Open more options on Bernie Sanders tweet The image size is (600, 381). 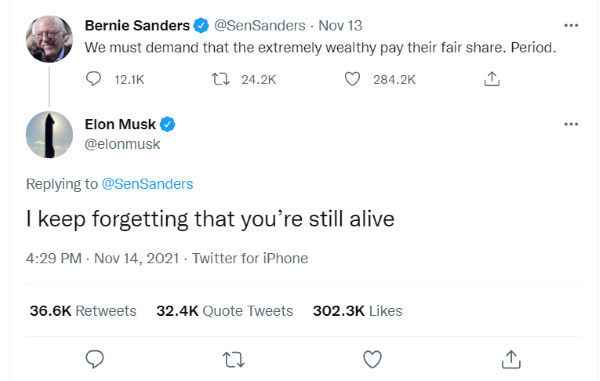point(571,26)
